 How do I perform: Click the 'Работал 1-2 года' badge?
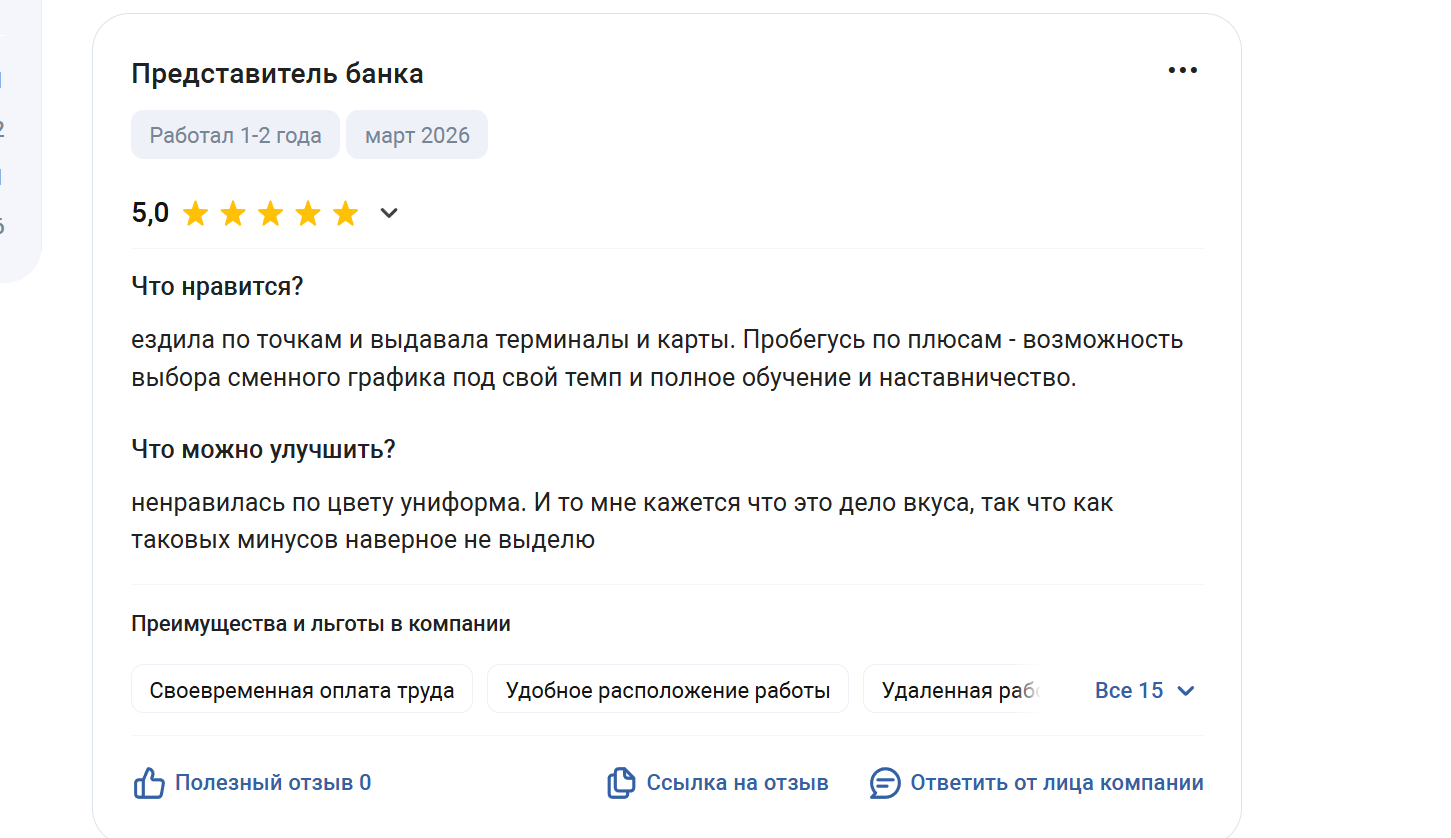pyautogui.click(x=235, y=135)
